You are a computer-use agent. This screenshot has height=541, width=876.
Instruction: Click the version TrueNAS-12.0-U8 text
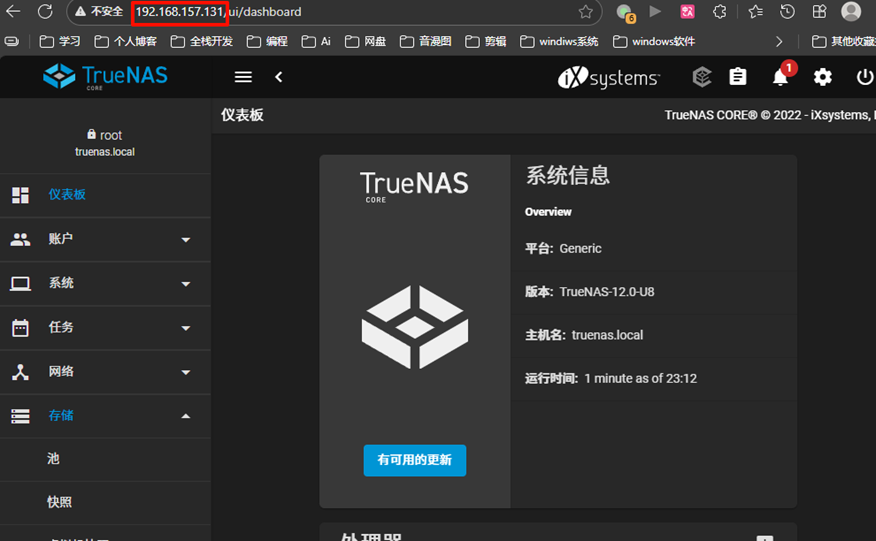[x=607, y=292]
